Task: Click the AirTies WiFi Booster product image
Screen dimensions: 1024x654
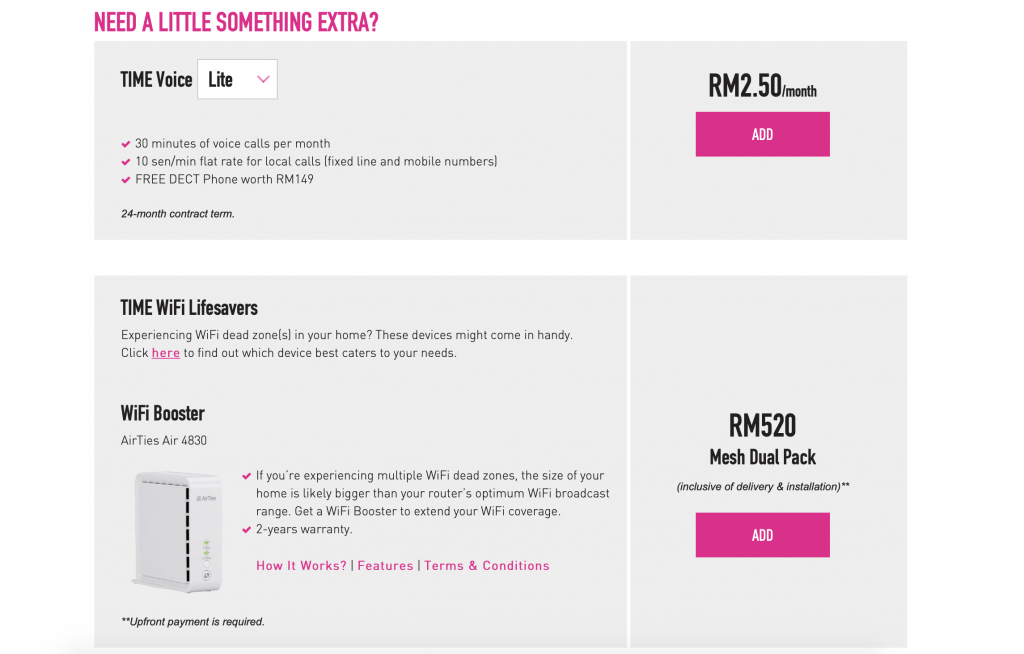Action: coord(178,532)
